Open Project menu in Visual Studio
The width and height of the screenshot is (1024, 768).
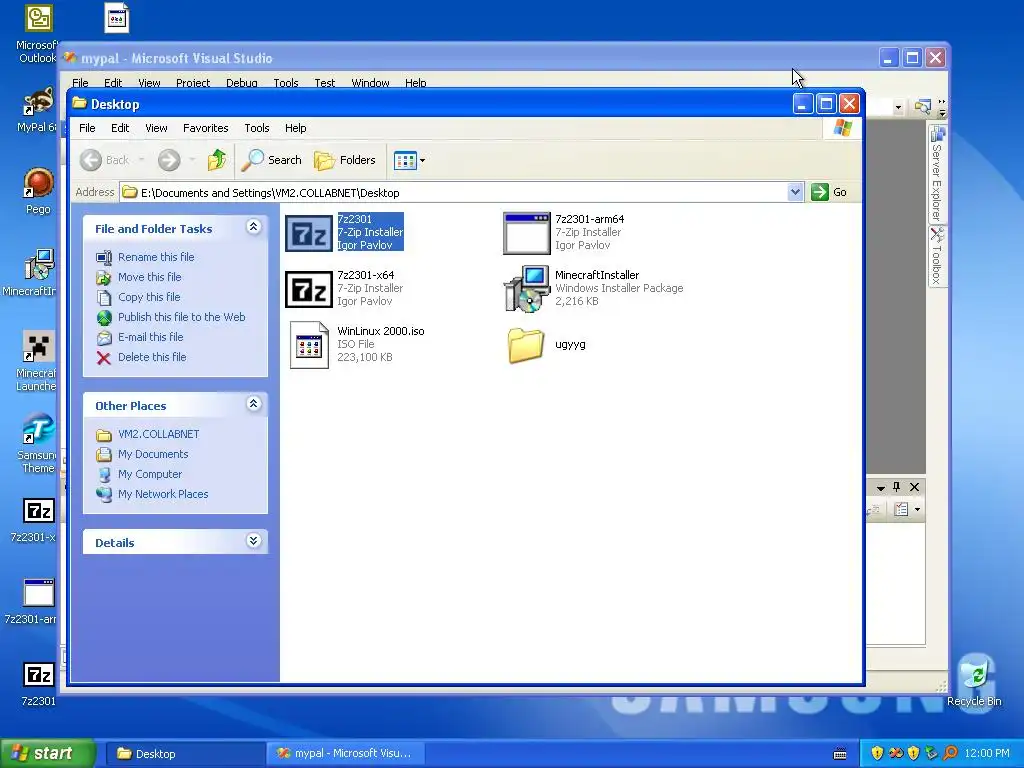(x=193, y=83)
